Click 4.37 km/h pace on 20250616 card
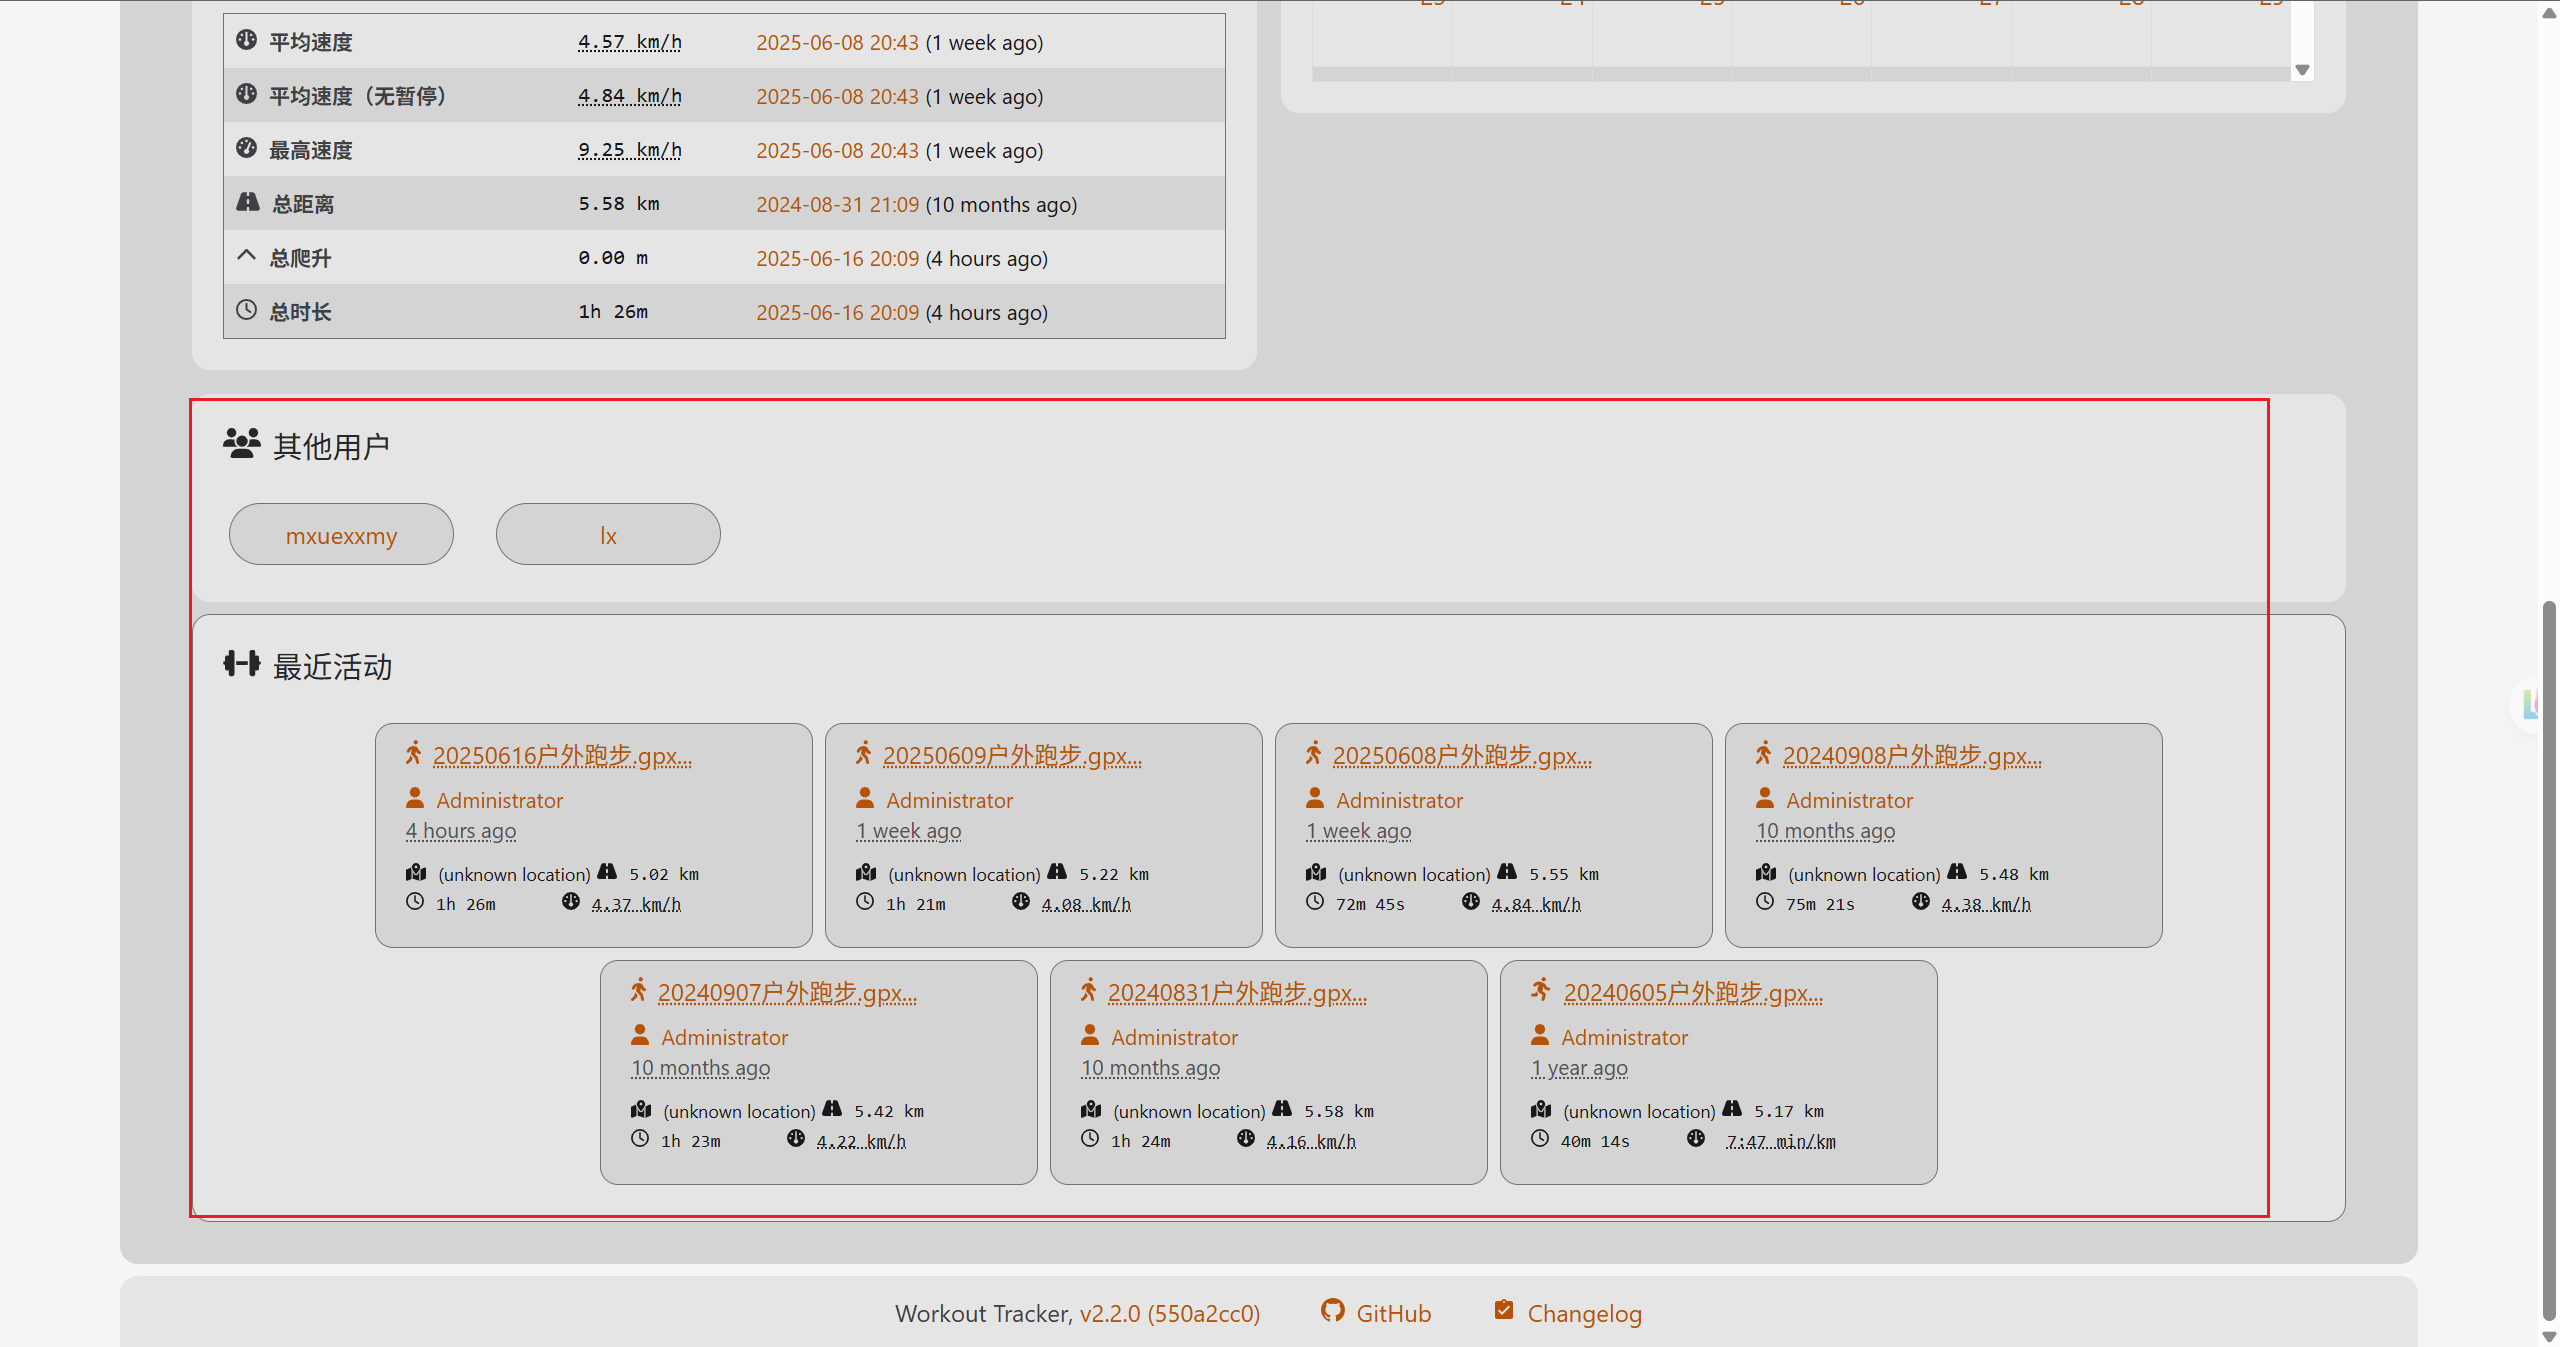The image size is (2560, 1347). click(636, 904)
